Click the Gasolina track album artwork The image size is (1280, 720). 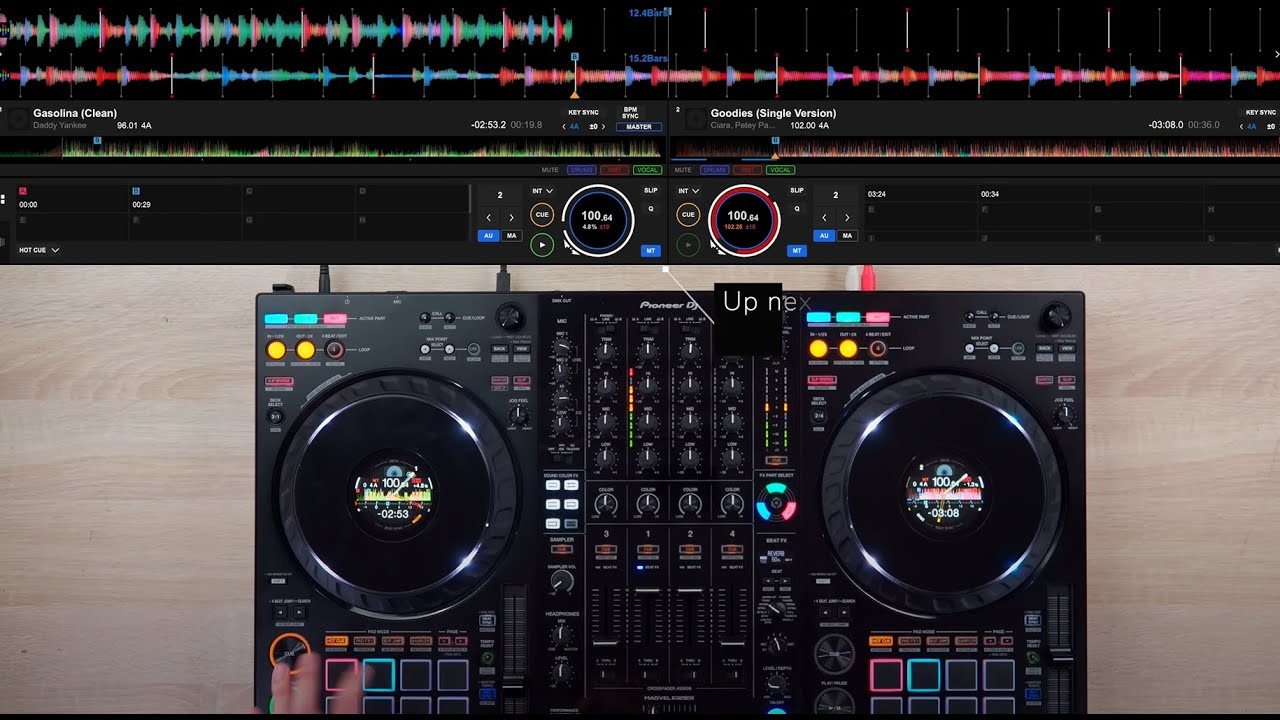coord(17,119)
